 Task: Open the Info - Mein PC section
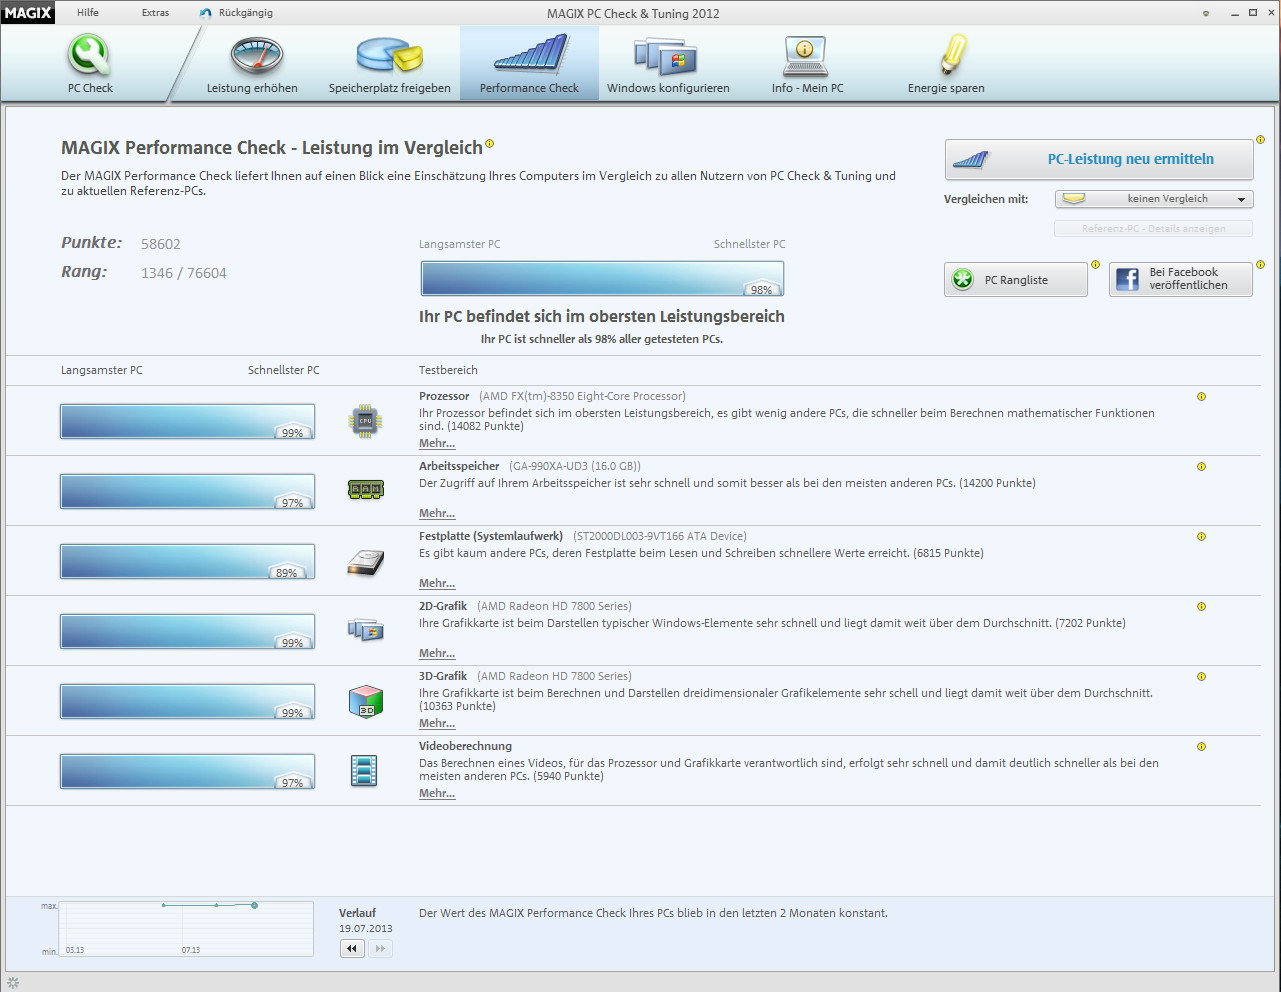(x=807, y=64)
